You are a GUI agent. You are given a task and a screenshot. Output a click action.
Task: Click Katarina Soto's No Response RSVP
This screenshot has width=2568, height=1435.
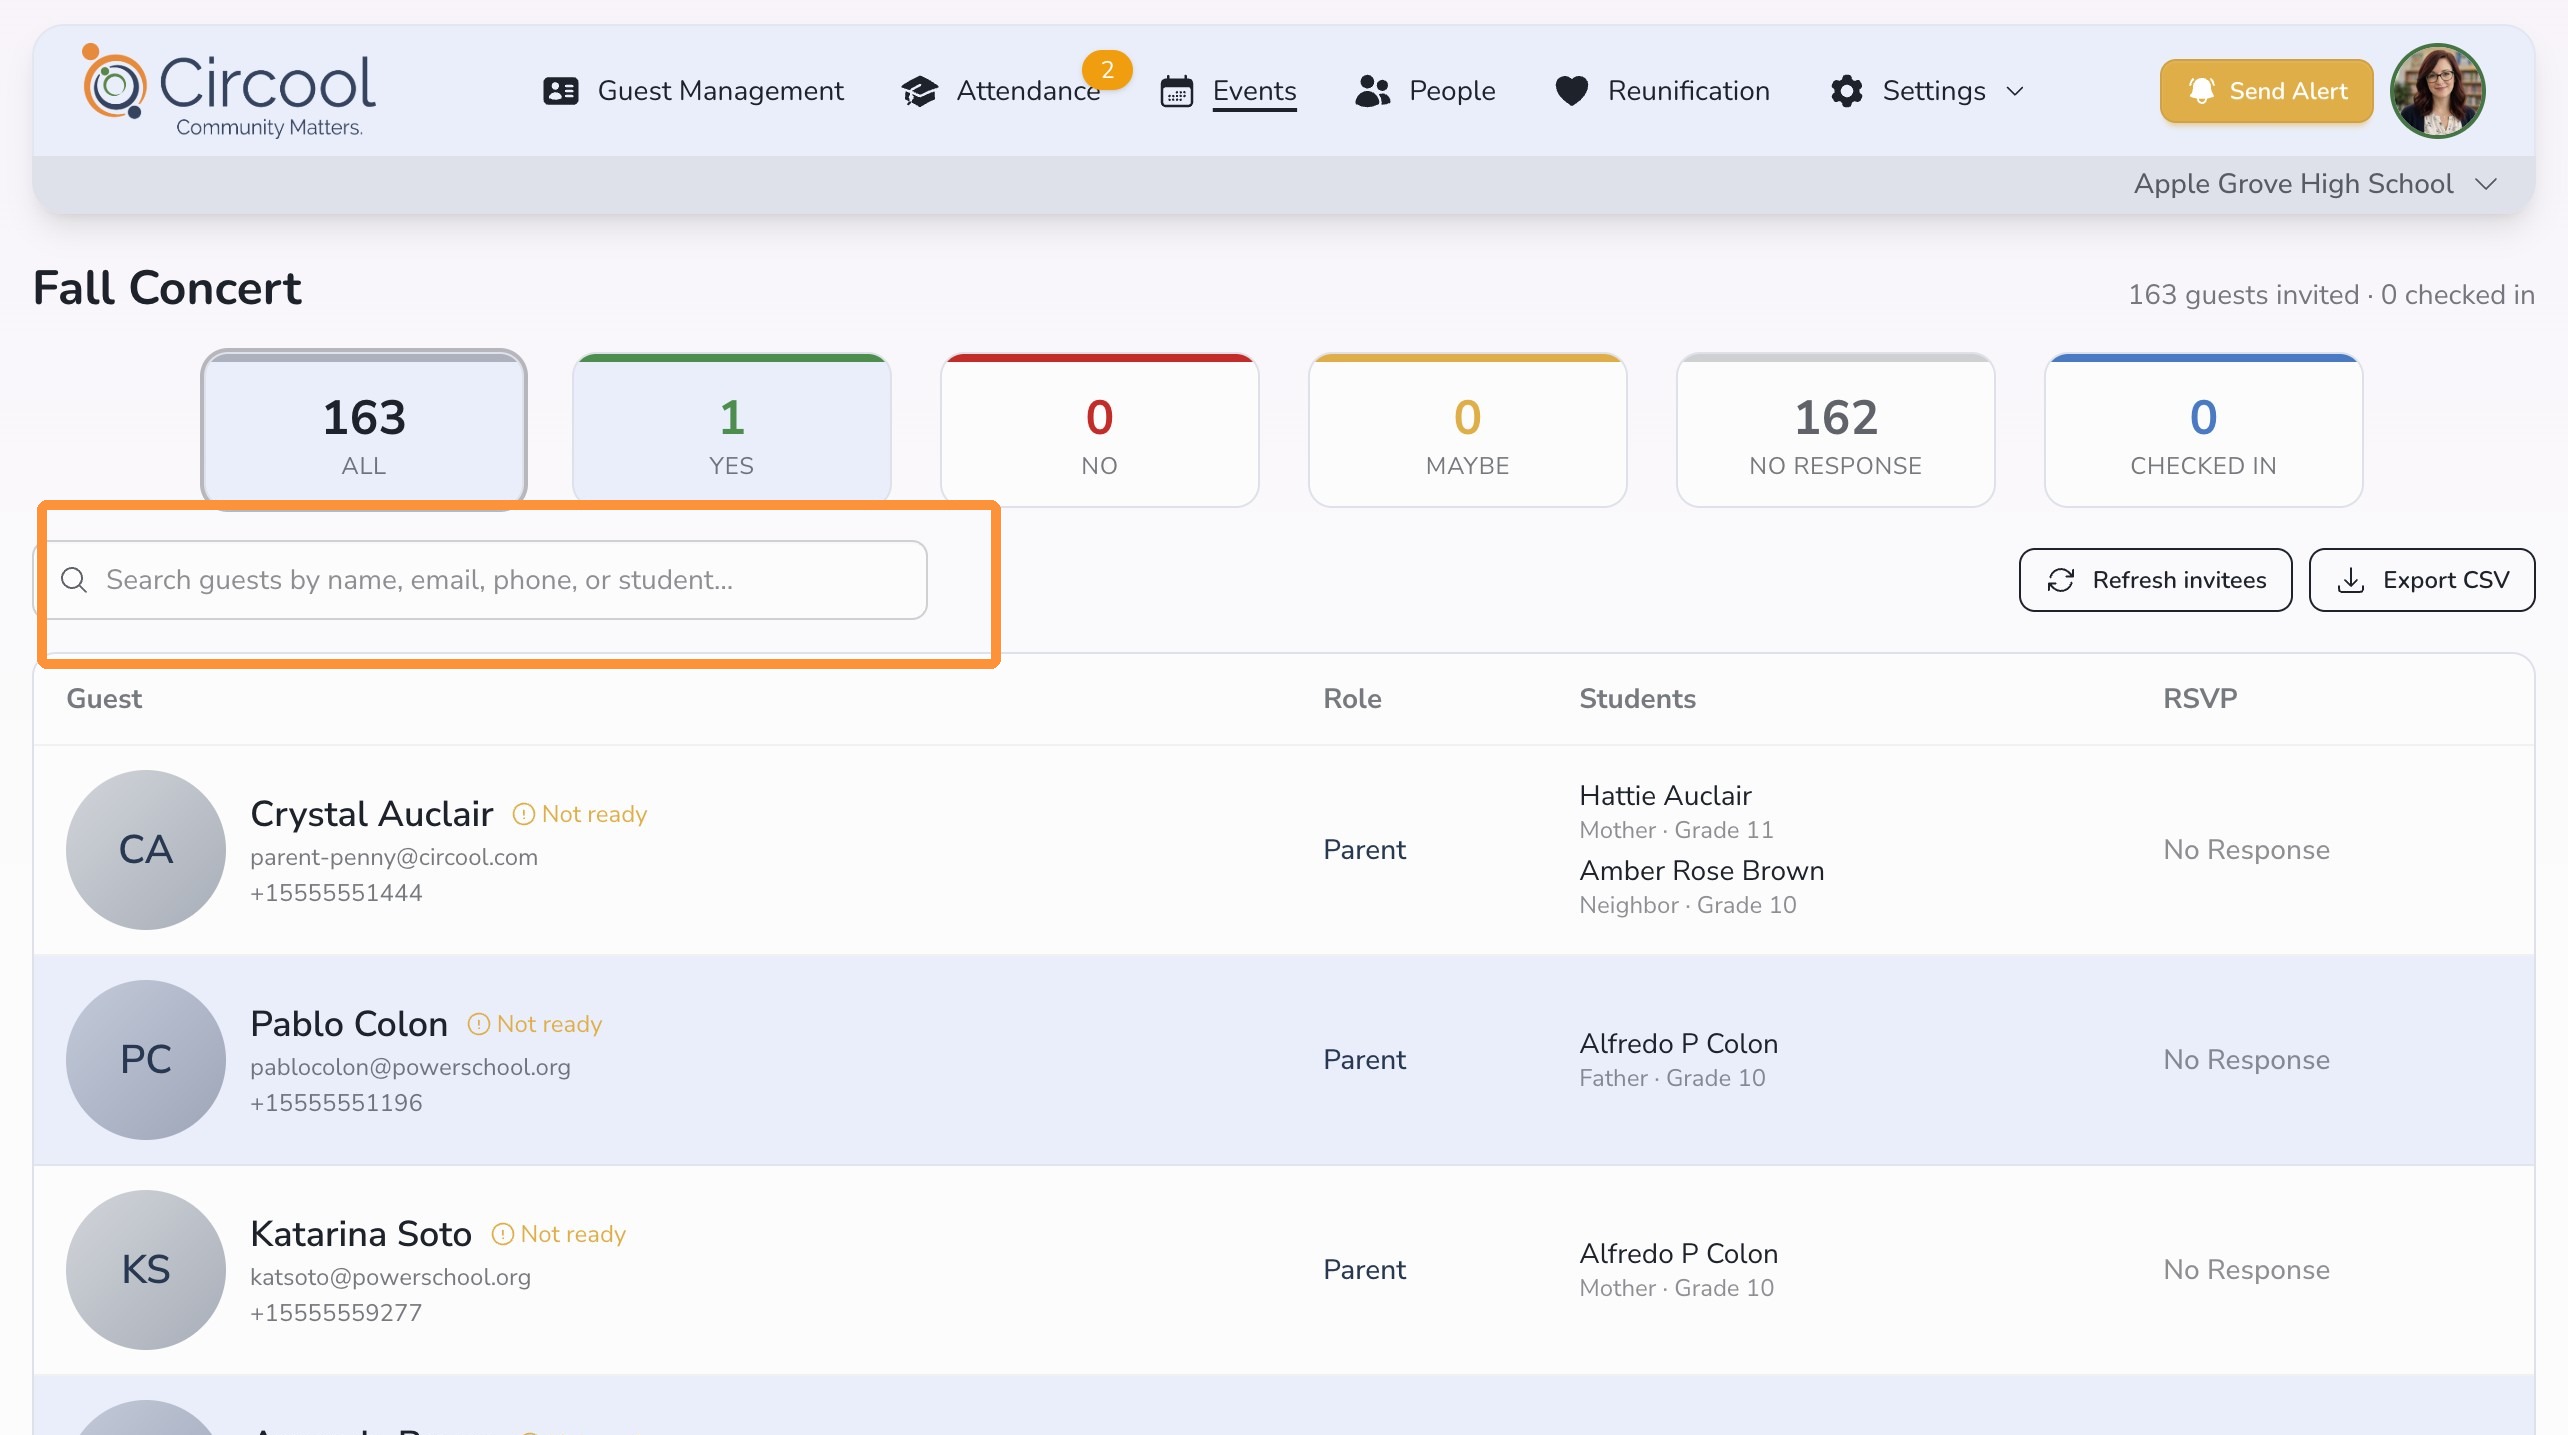click(x=2246, y=1270)
